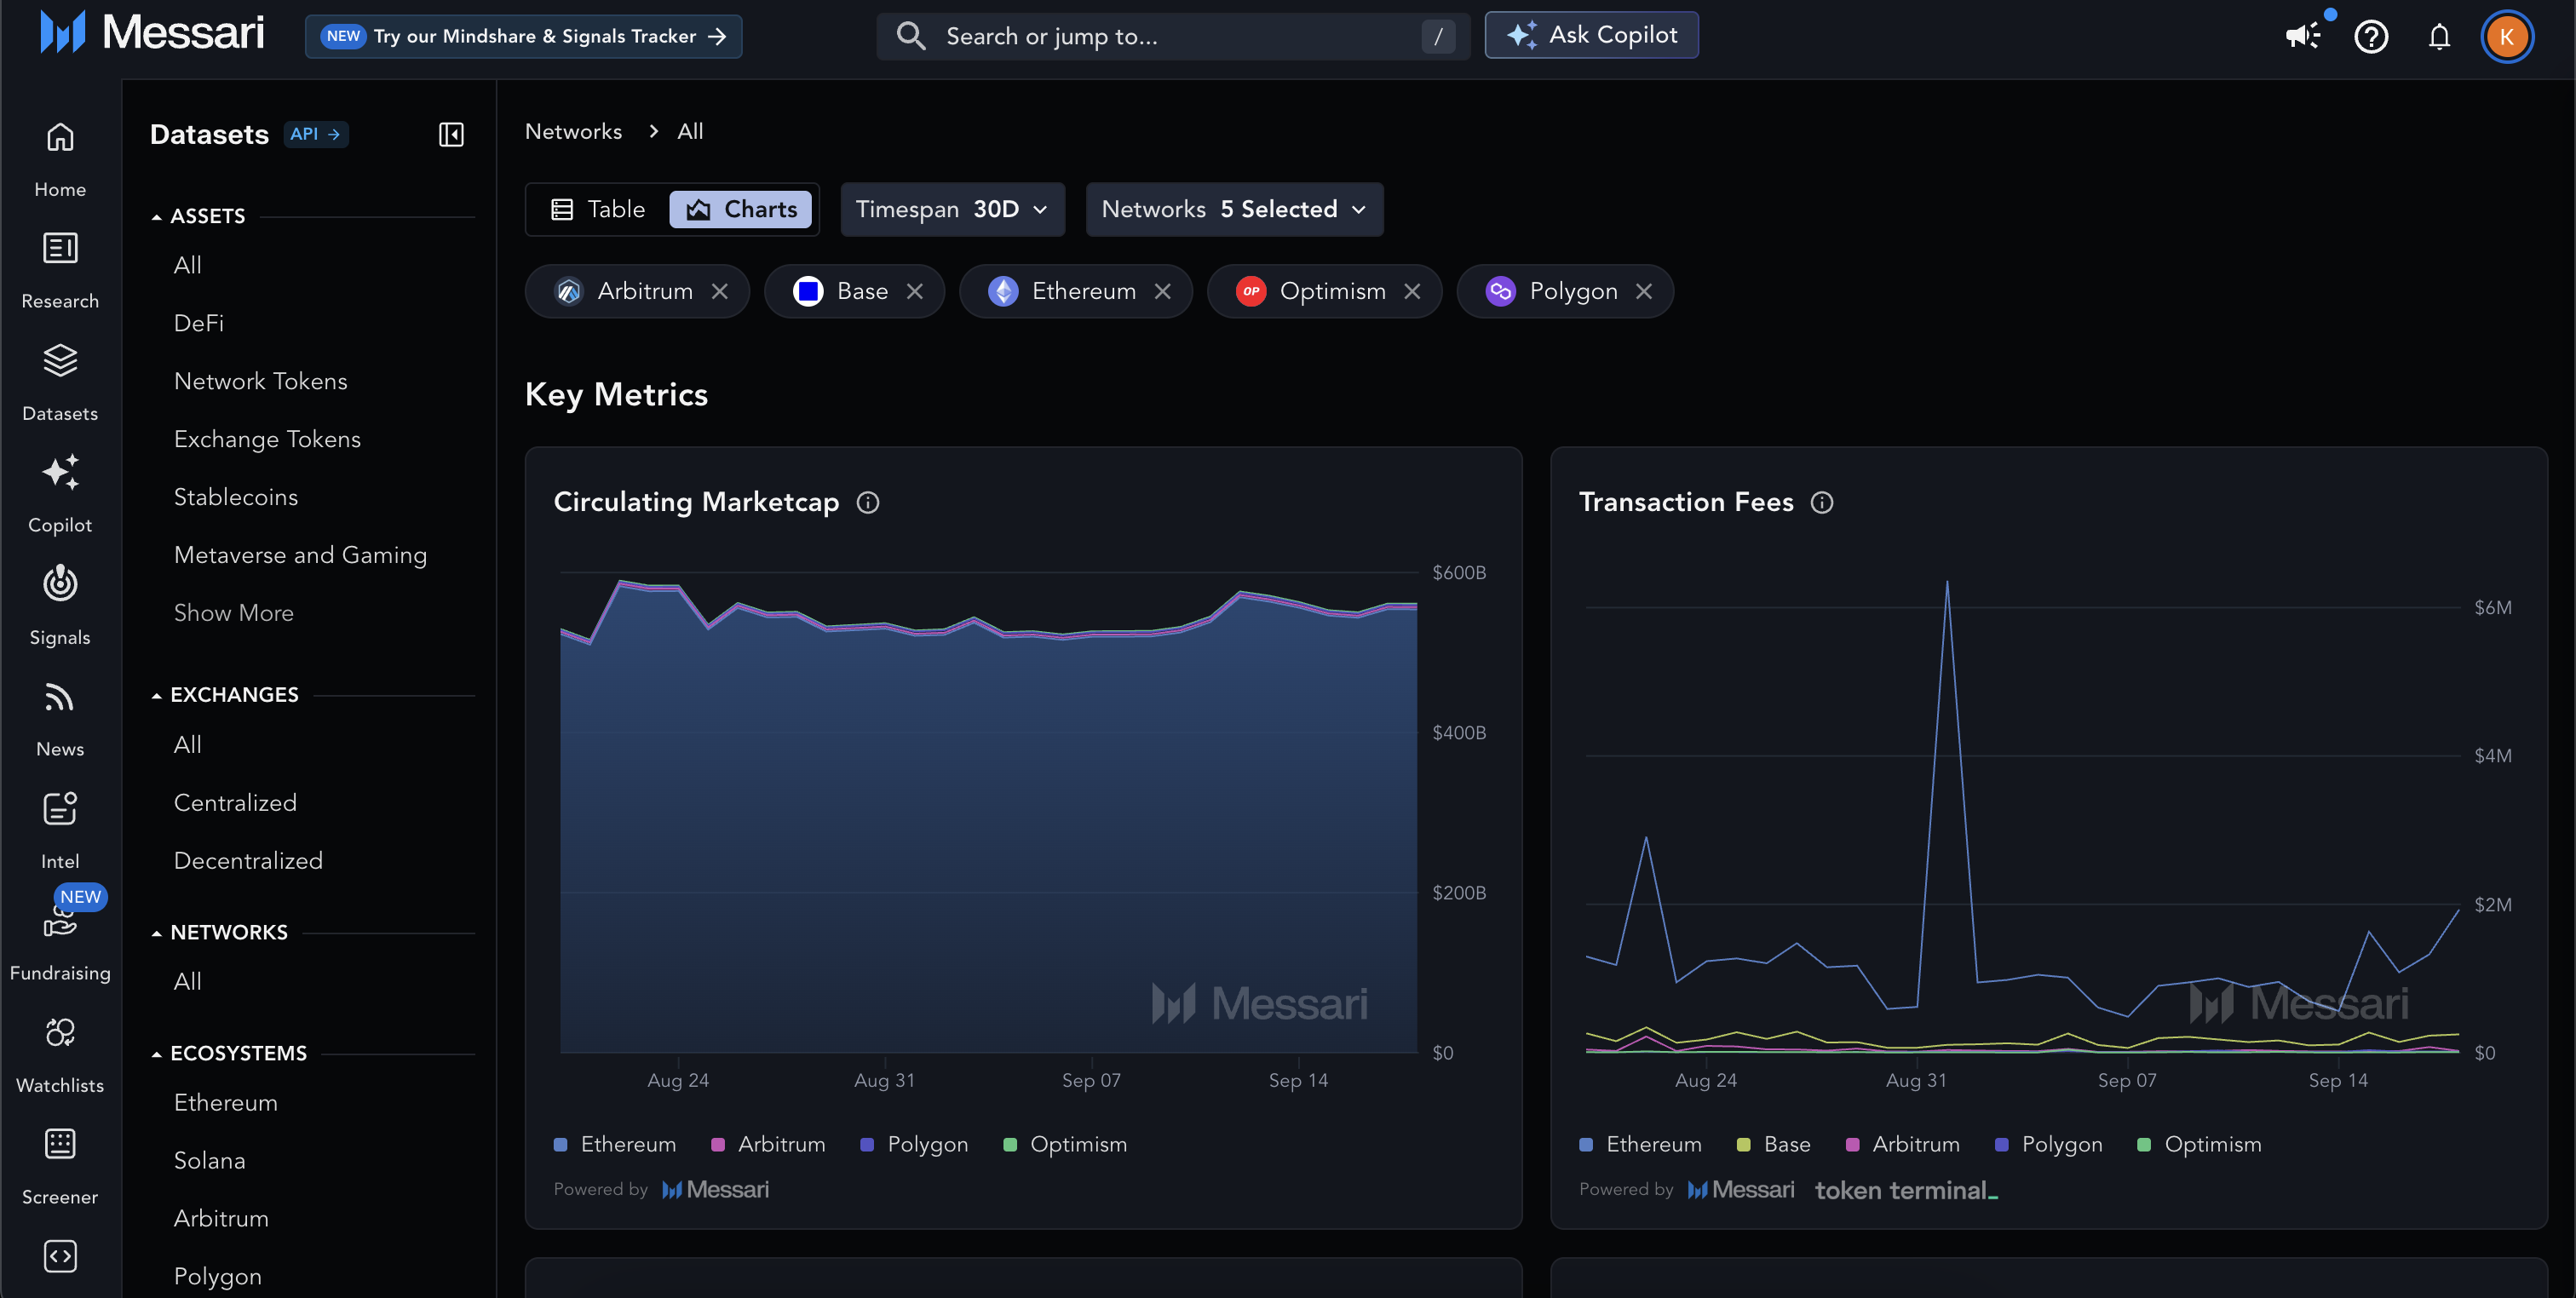Open Timespan 30D dropdown
The image size is (2576, 1298).
[x=952, y=209]
